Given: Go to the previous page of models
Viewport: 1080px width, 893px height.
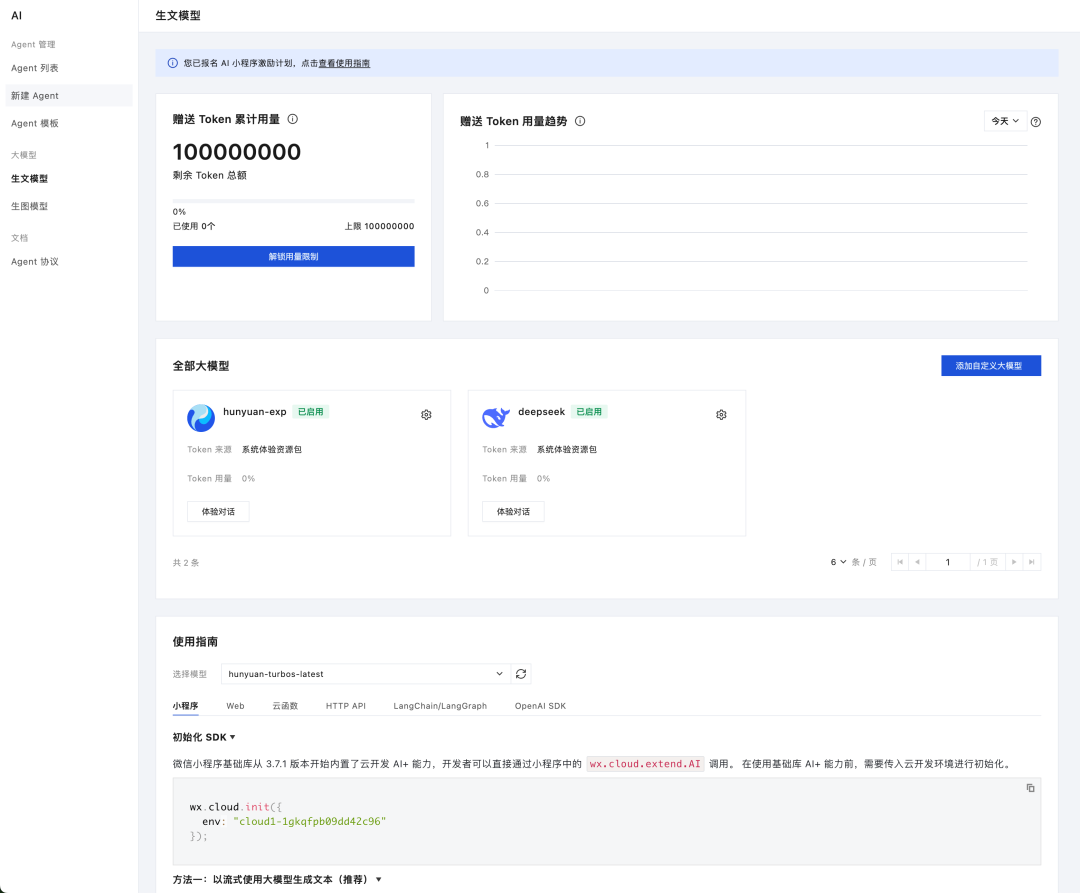Looking at the screenshot, I should click(x=917, y=562).
